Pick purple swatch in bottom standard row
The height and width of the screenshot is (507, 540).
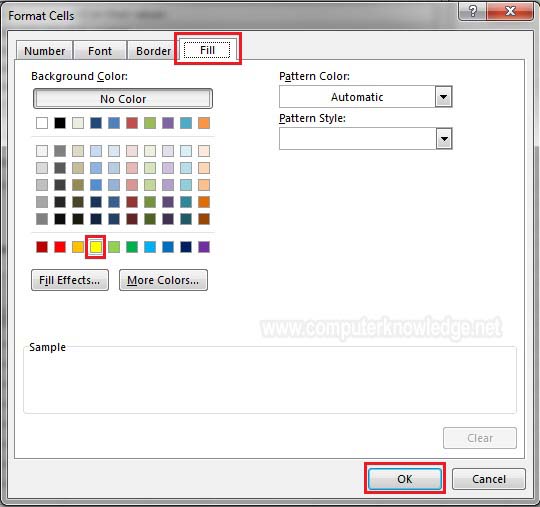(204, 247)
